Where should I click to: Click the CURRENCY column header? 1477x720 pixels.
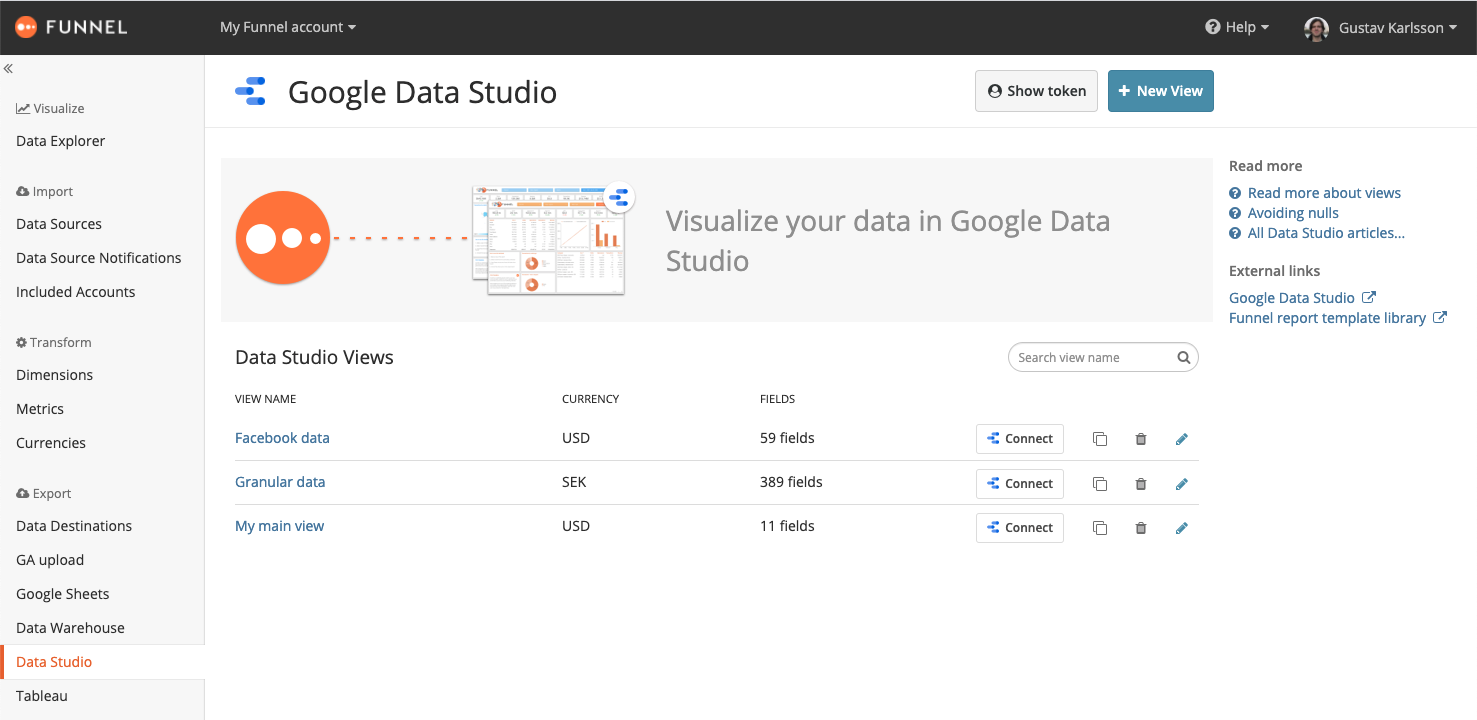pyautogui.click(x=591, y=399)
